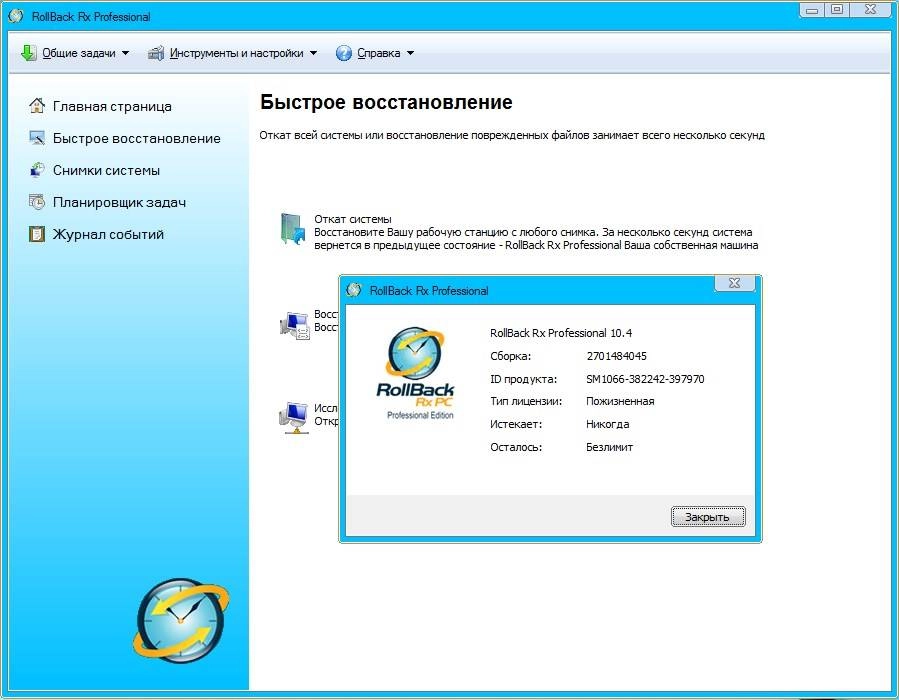
Task: Click the build number 2701484045
Action: click(x=616, y=356)
